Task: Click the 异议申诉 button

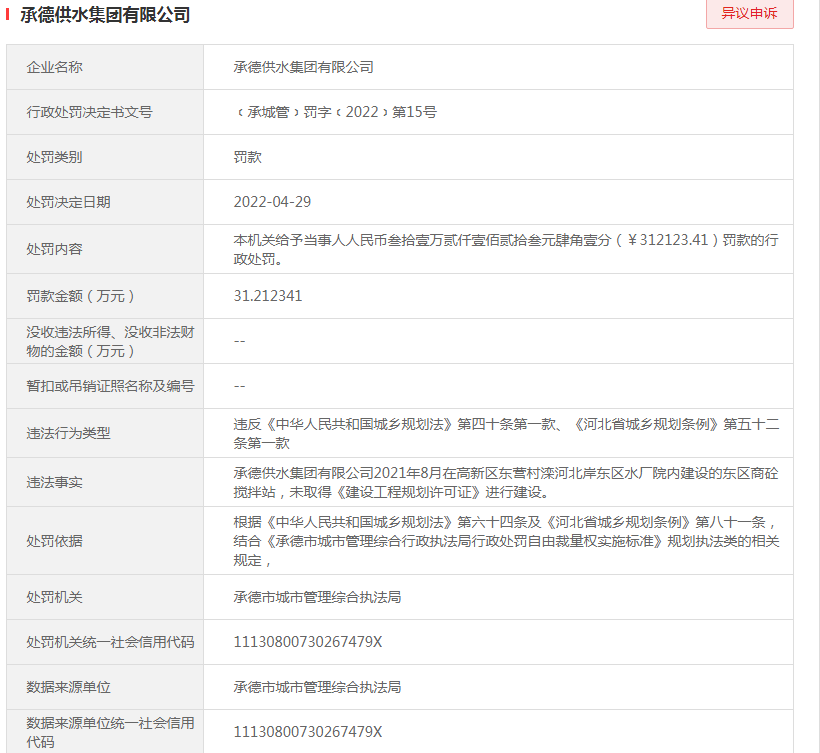Action: coord(749,15)
